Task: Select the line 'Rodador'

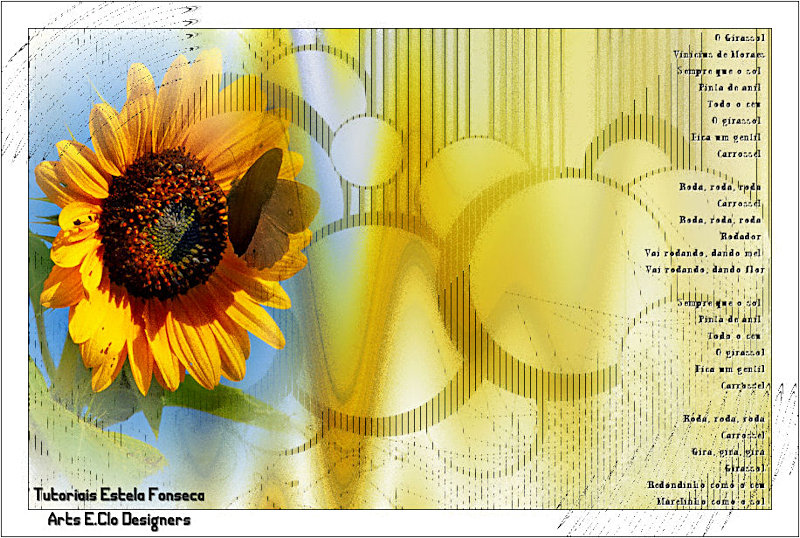Action: click(x=740, y=236)
